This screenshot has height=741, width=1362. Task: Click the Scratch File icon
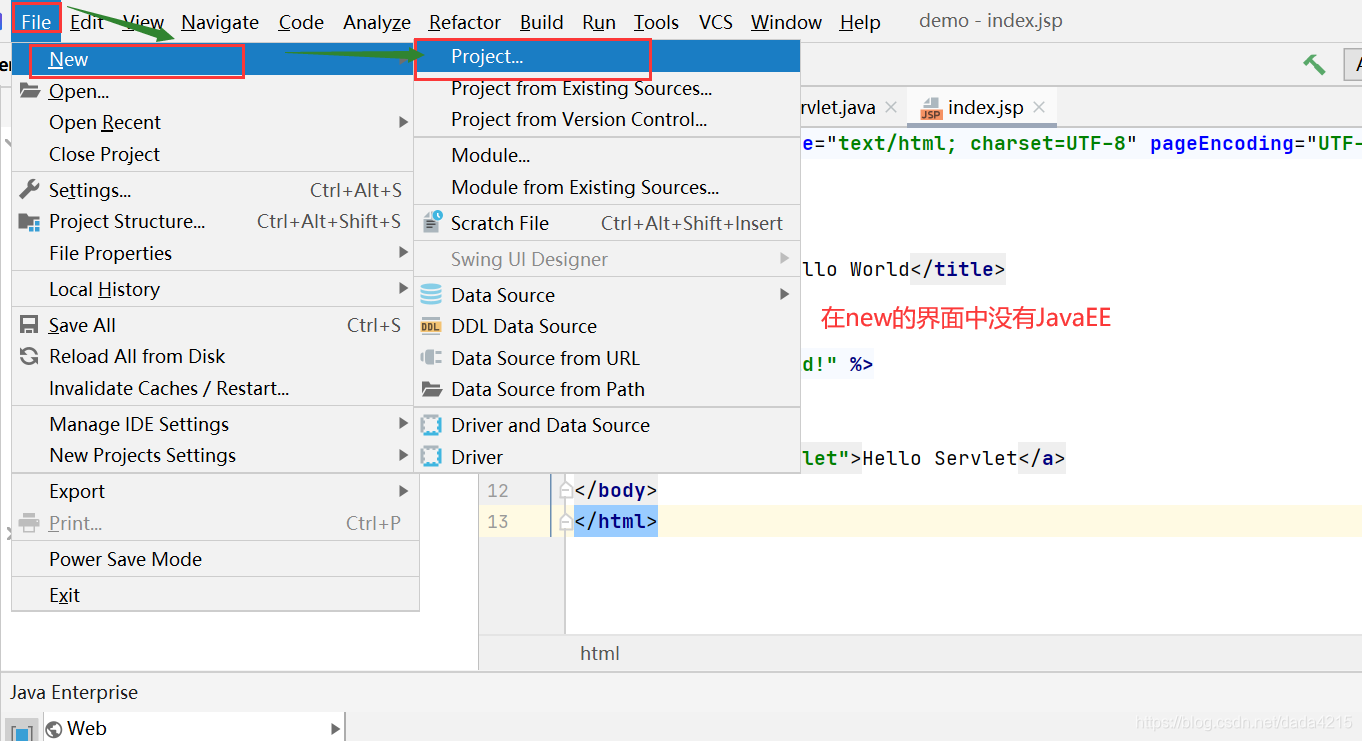pos(432,223)
